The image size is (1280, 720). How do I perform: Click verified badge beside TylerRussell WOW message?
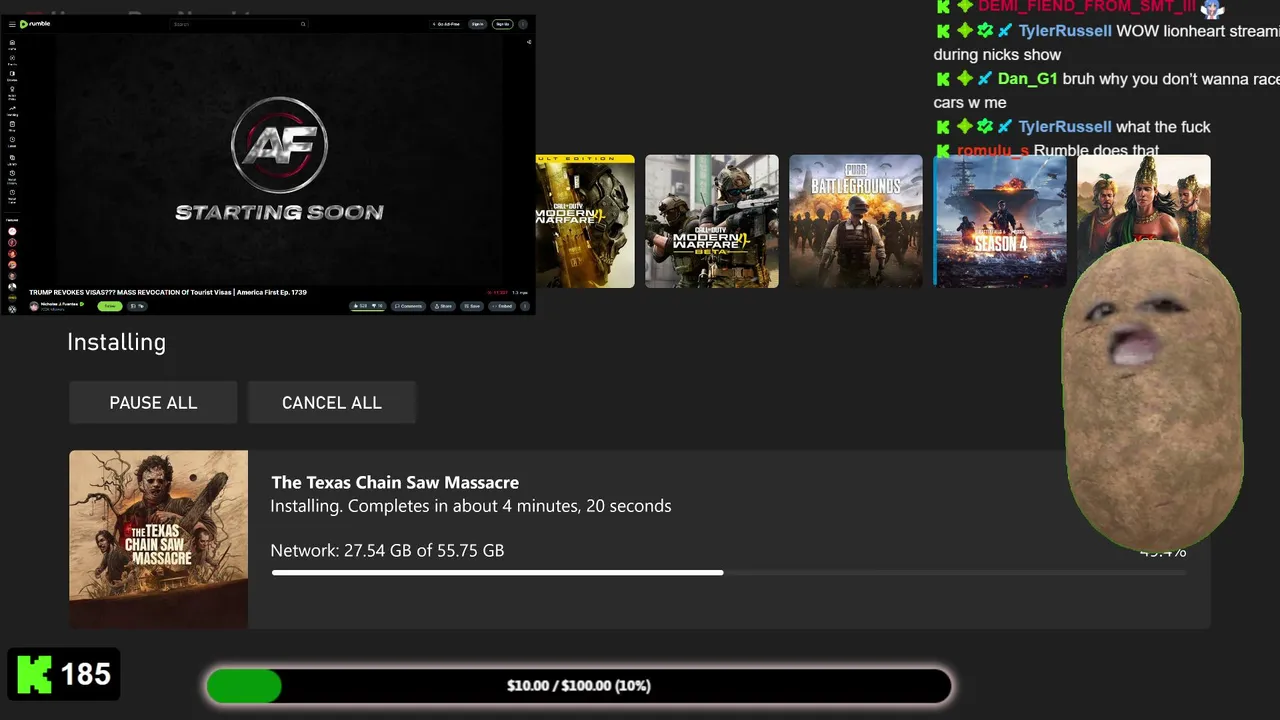pos(985,31)
